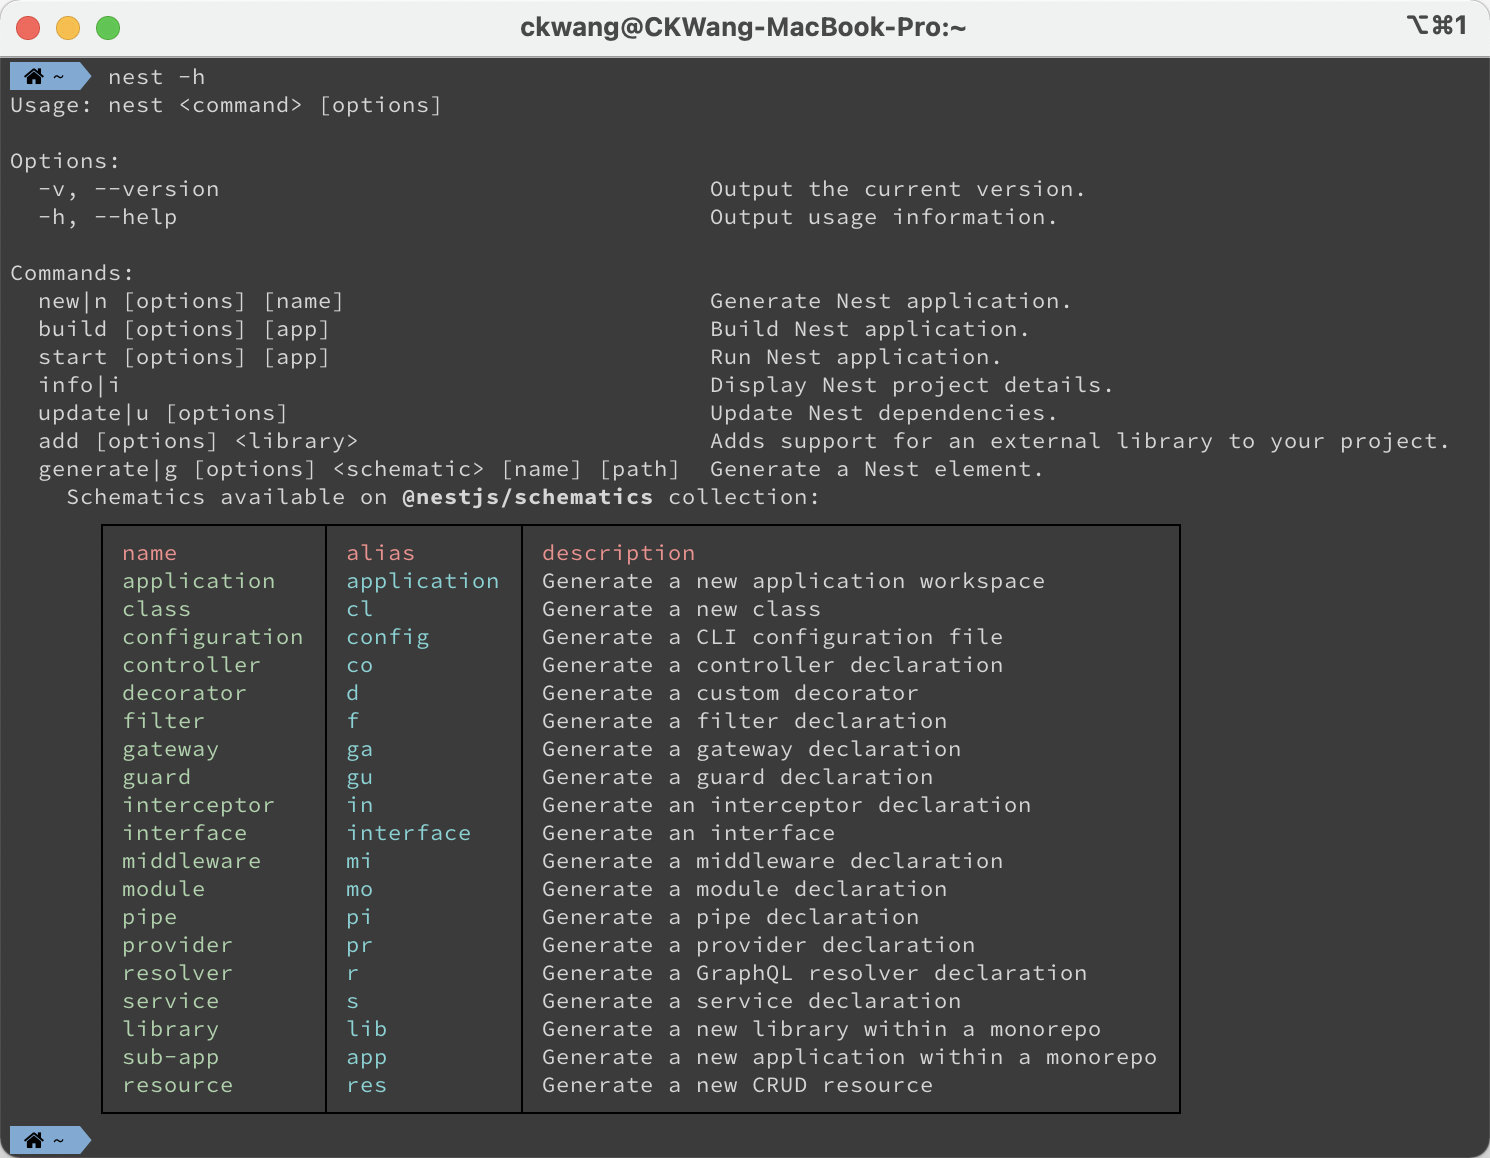The height and width of the screenshot is (1158, 1490).
Task: Click 'Display Nest project details.' description
Action: pyautogui.click(x=912, y=385)
